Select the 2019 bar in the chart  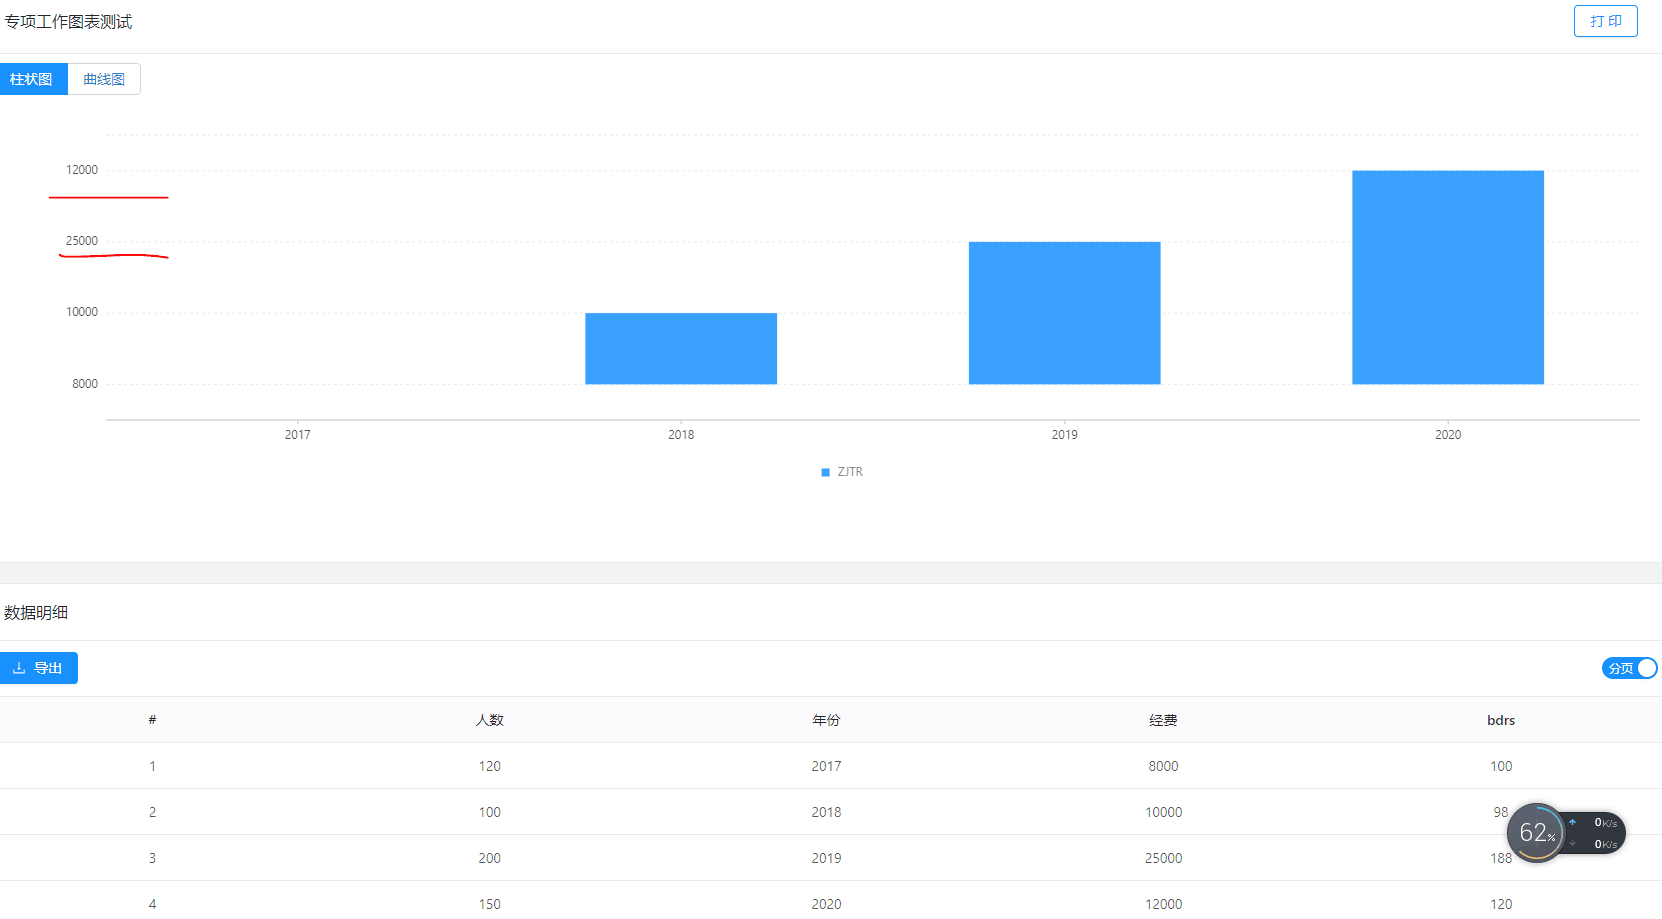[1064, 312]
